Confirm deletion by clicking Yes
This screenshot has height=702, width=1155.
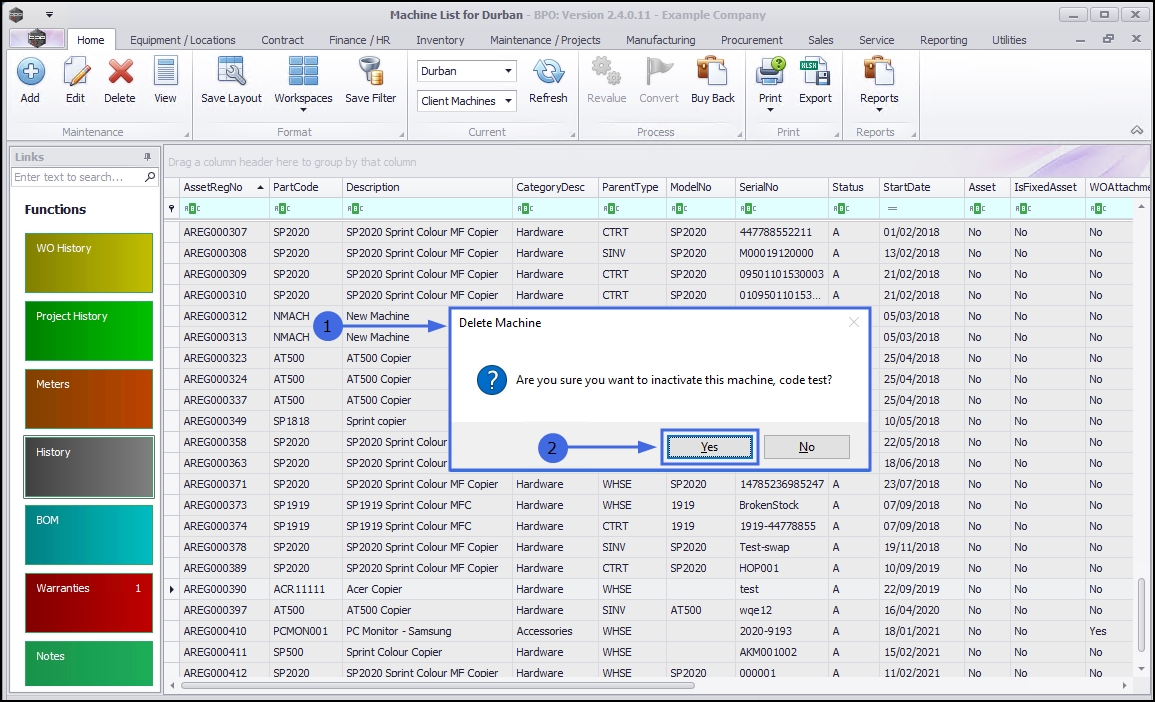click(709, 447)
